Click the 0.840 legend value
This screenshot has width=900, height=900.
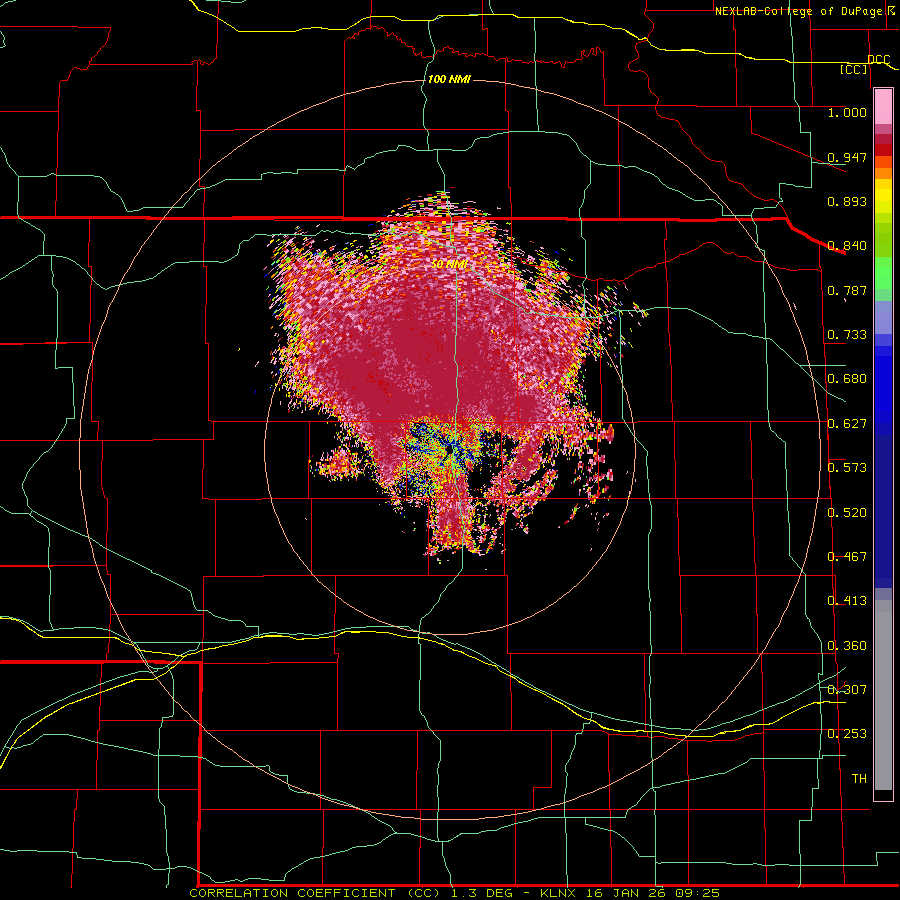point(847,246)
